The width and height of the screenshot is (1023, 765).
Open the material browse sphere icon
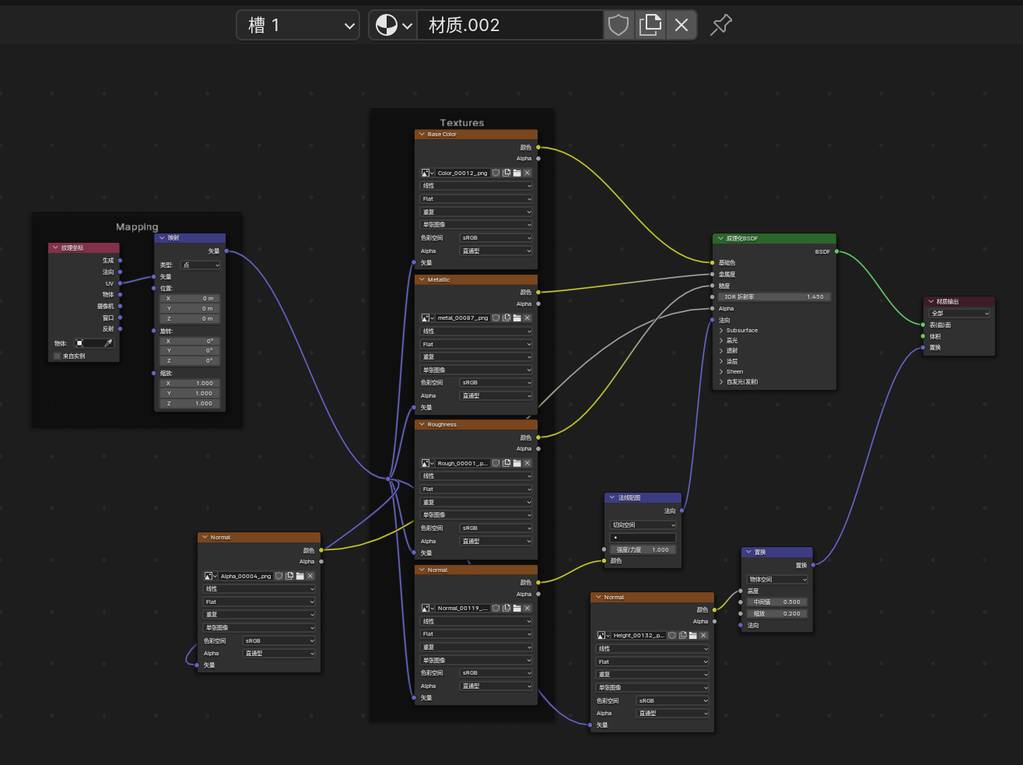click(393, 25)
